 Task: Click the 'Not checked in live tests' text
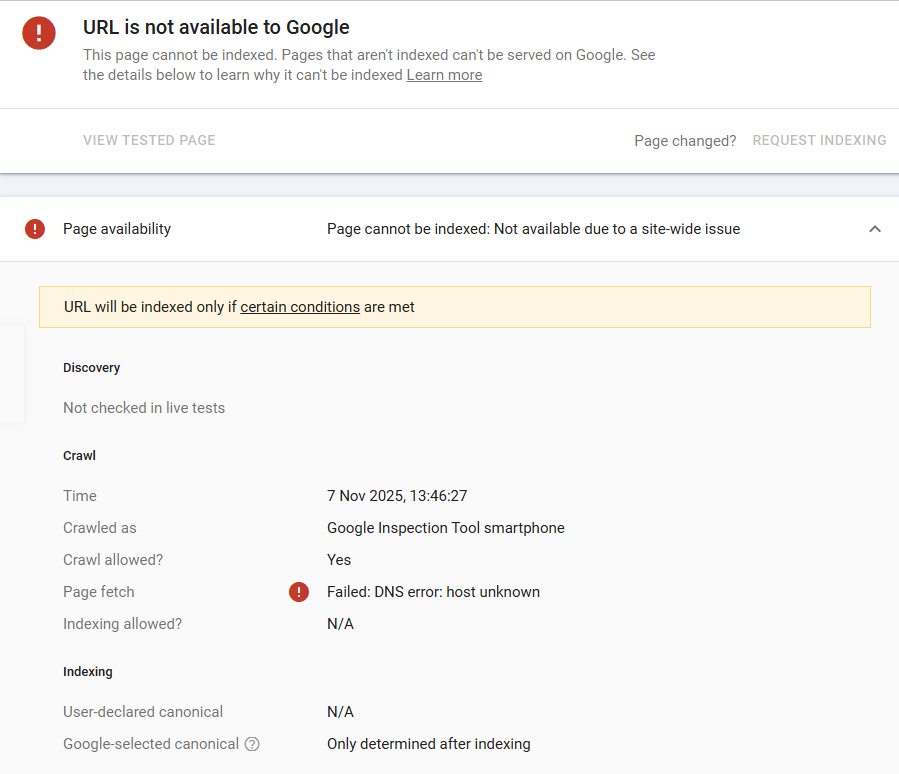point(144,408)
